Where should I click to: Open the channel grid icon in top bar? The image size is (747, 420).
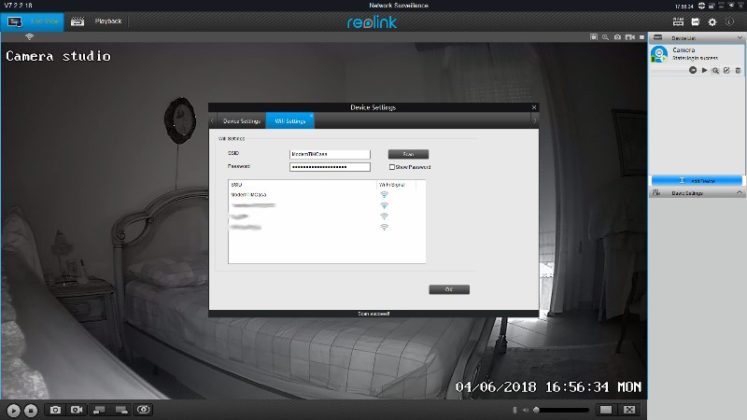tap(678, 22)
